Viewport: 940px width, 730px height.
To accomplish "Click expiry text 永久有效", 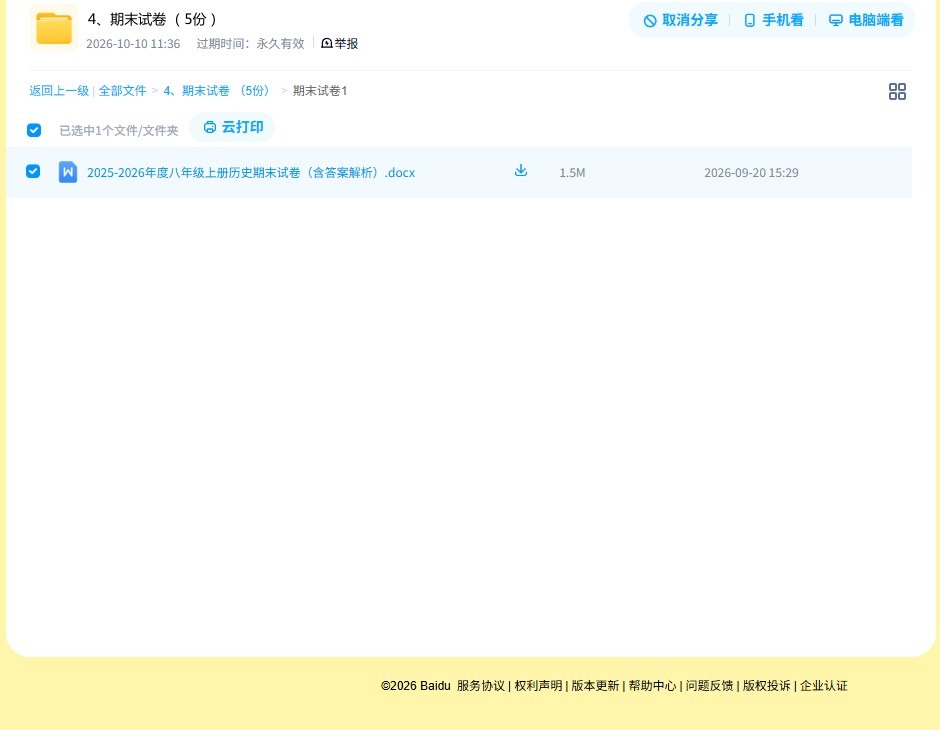I will point(281,44).
